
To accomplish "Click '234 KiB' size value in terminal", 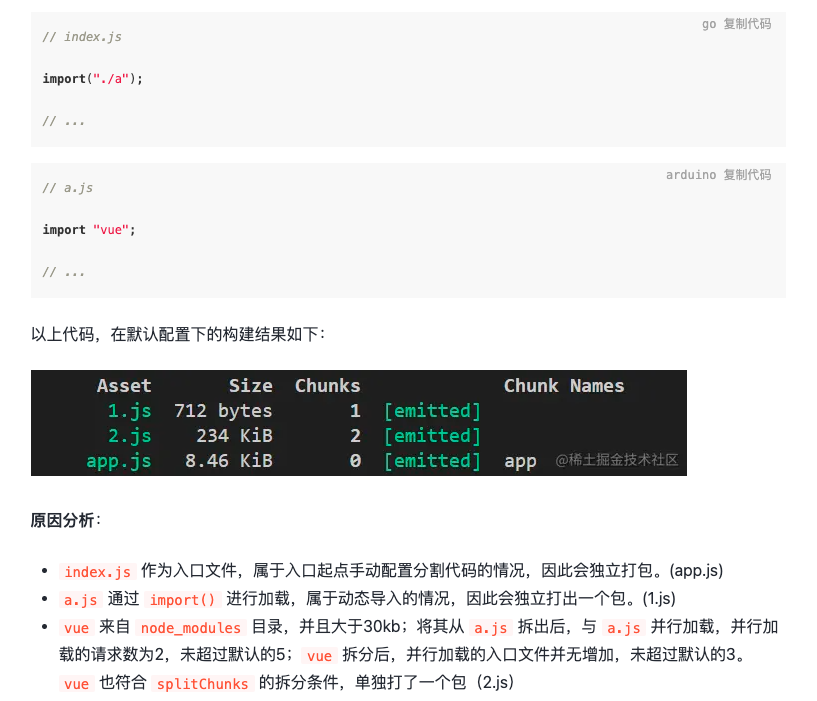I will pos(234,436).
